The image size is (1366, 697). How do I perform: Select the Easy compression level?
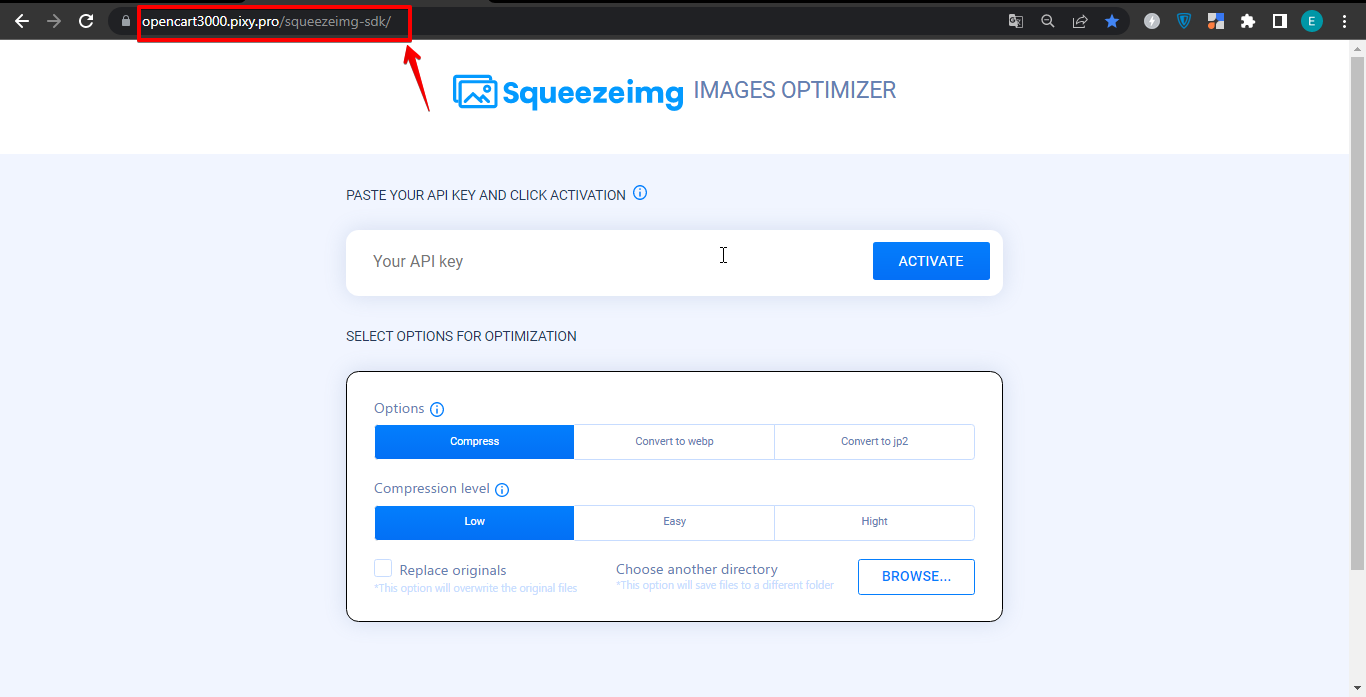pyautogui.click(x=674, y=522)
